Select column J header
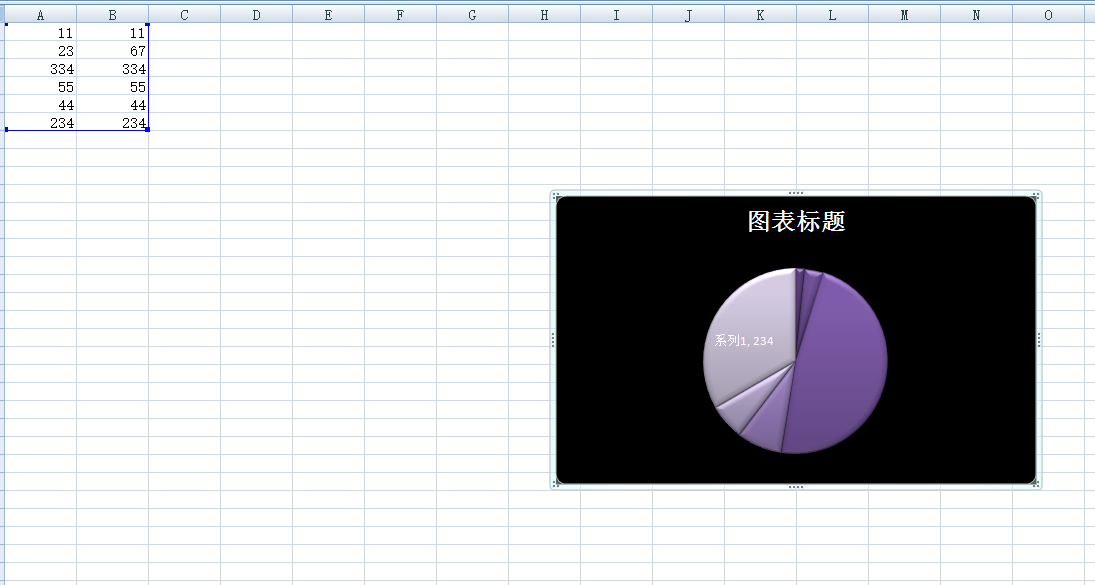This screenshot has height=585, width=1095. pyautogui.click(x=689, y=15)
